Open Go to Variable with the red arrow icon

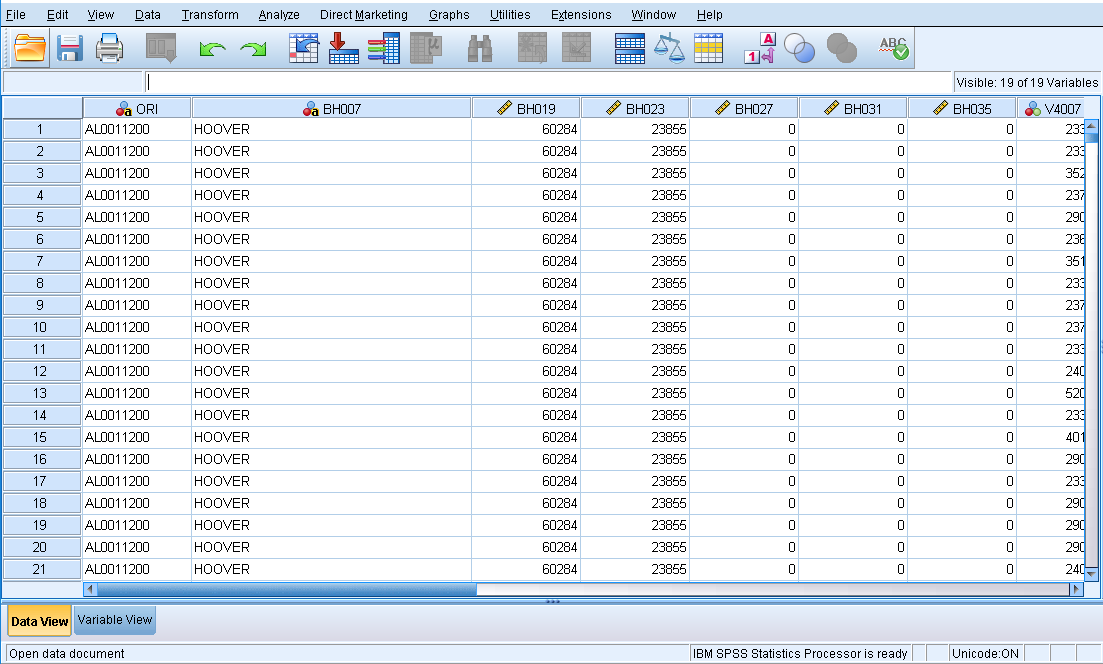[x=343, y=47]
